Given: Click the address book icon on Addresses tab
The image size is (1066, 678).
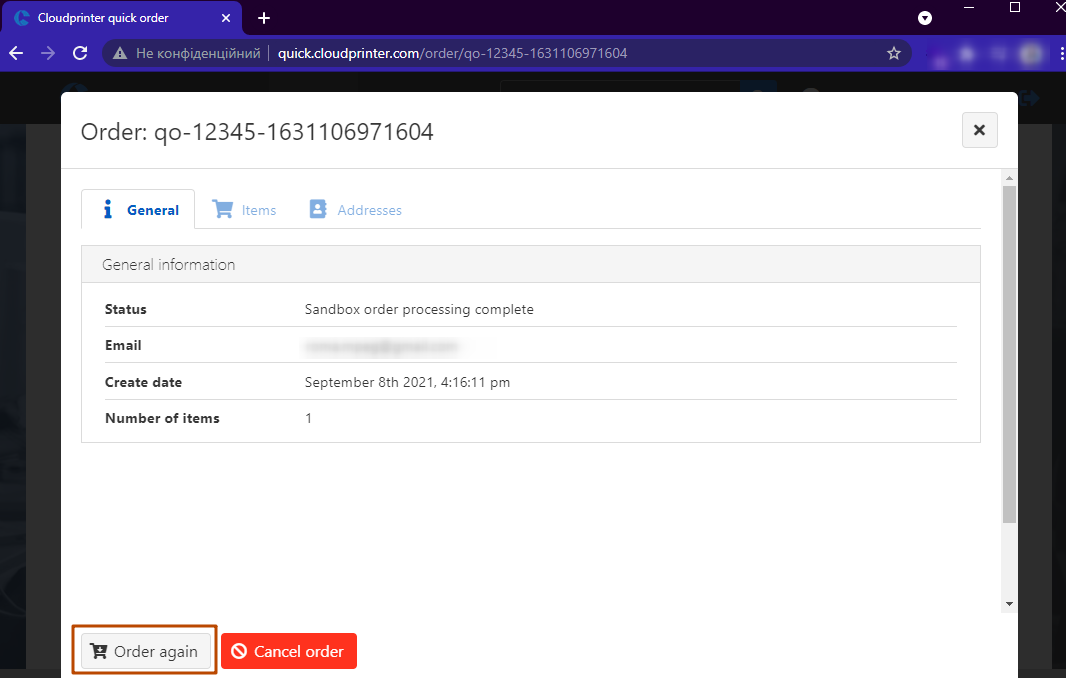Looking at the screenshot, I should pos(317,209).
